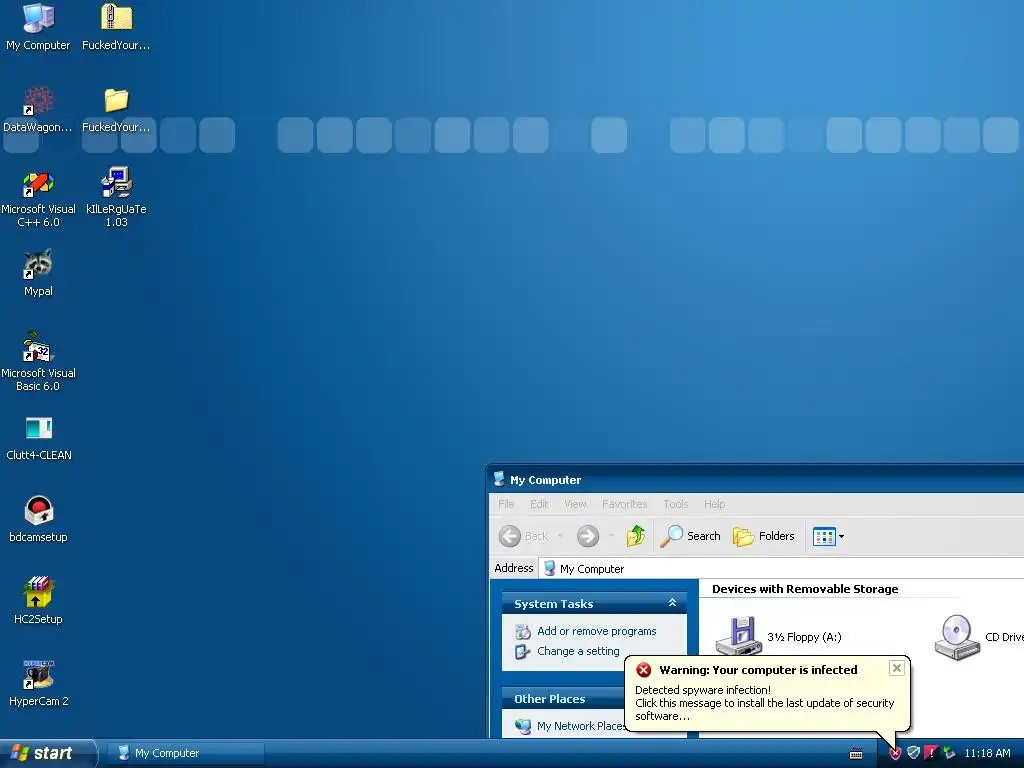
Task: Click the Start button
Action: click(47, 753)
